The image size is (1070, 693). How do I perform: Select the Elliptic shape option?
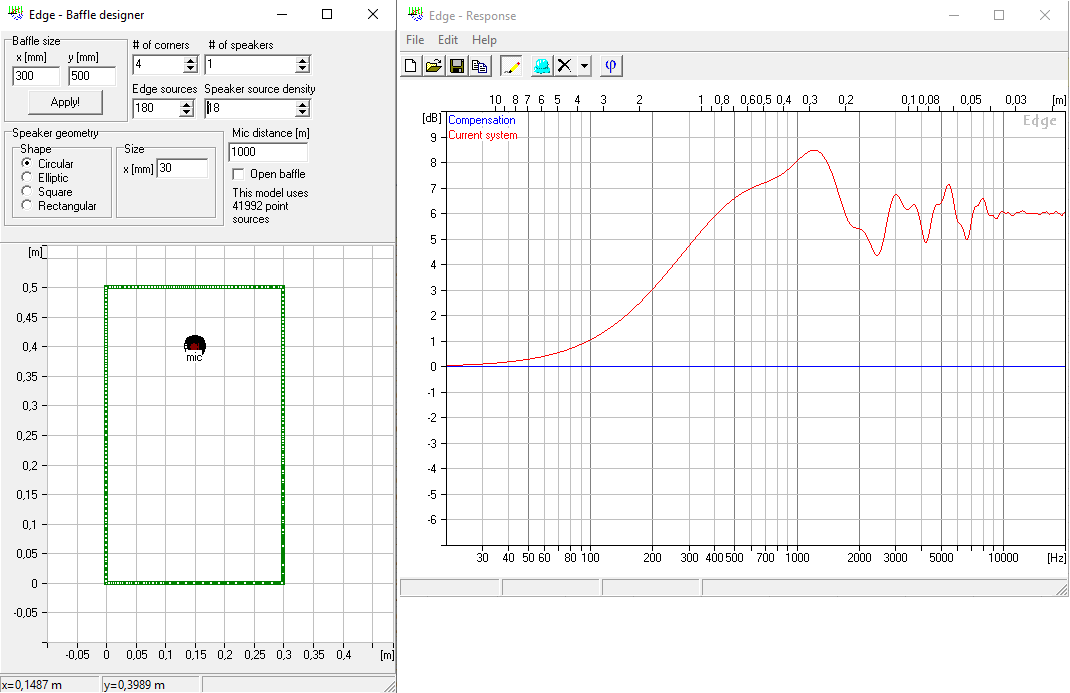click(x=27, y=177)
